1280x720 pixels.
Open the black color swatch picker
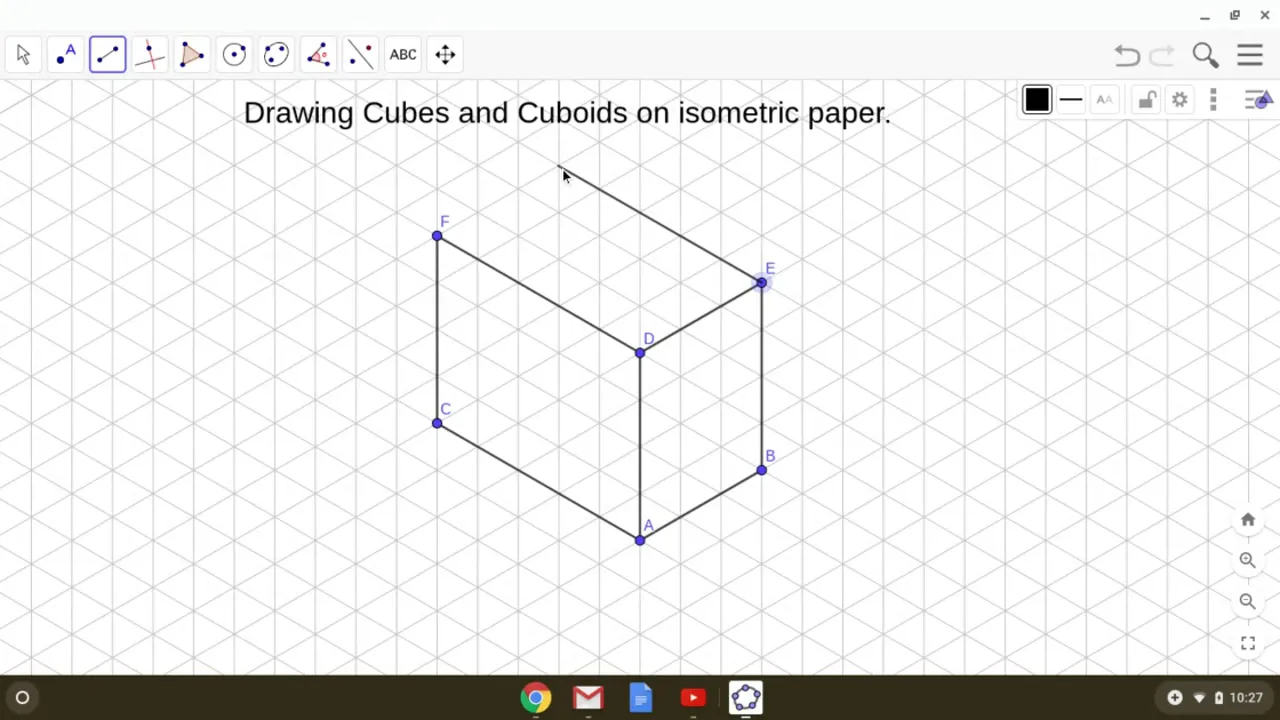(1037, 100)
